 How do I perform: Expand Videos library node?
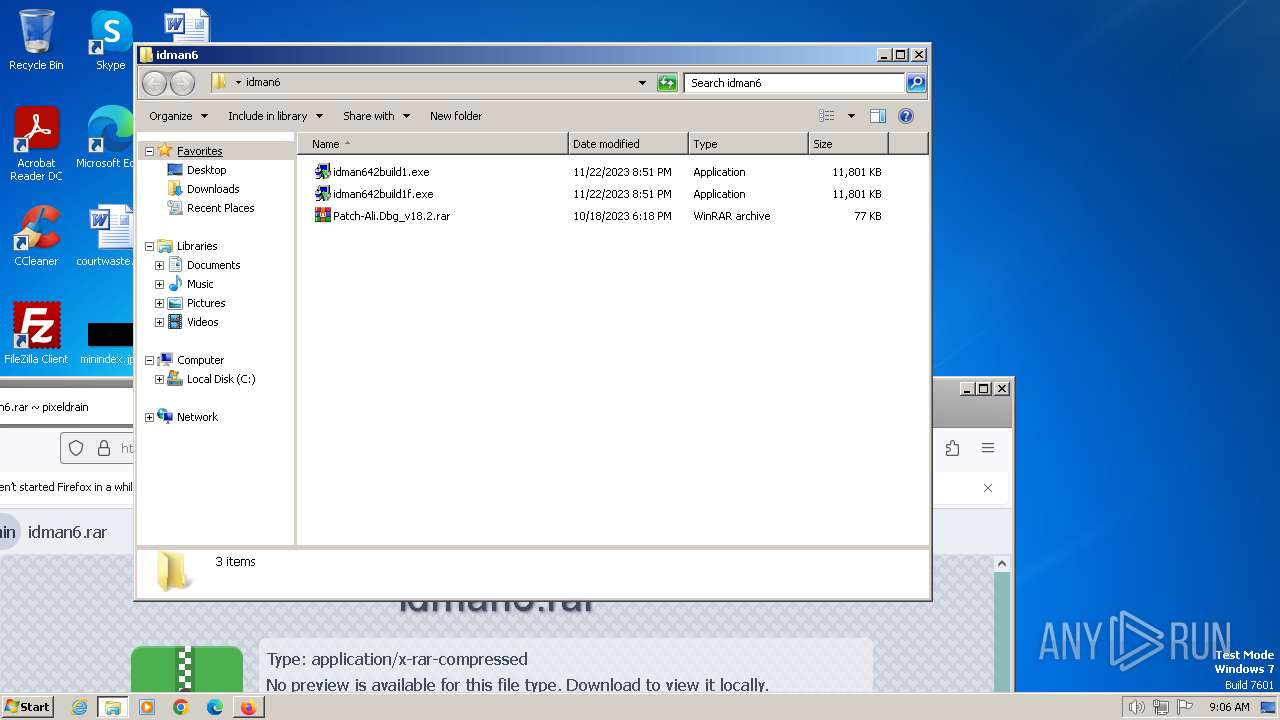tap(159, 322)
